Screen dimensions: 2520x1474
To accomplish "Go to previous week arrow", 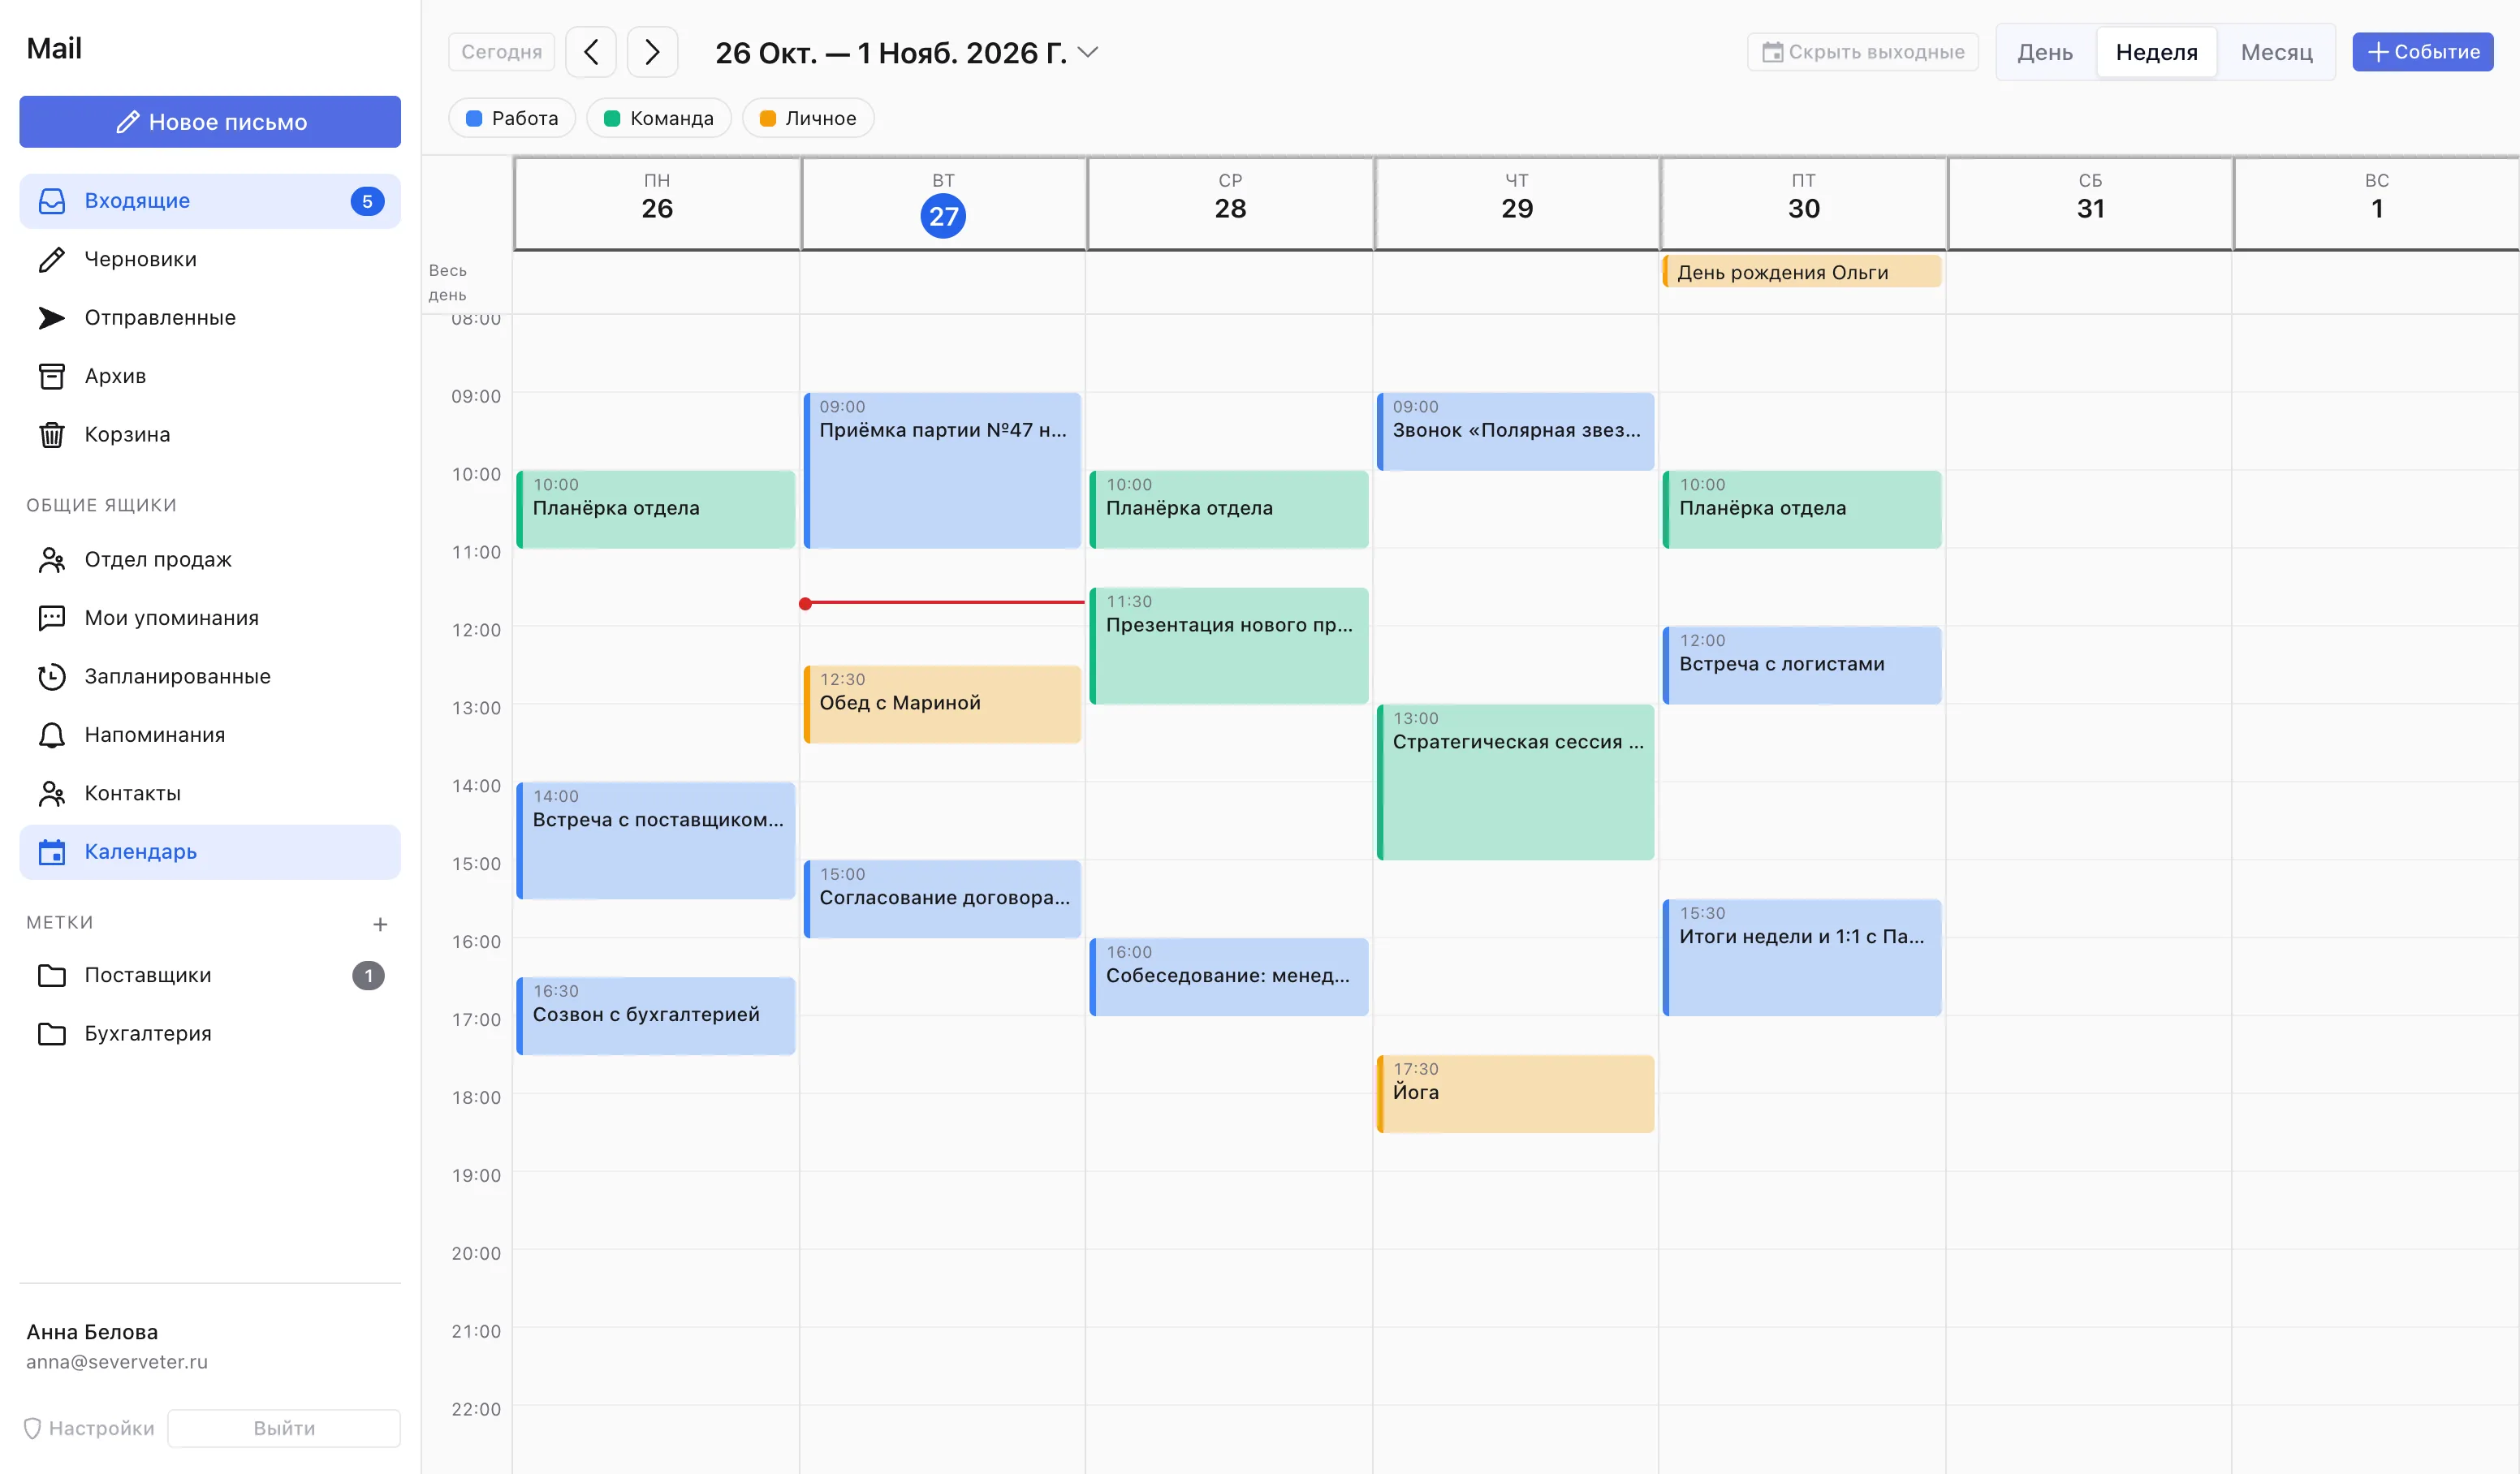I will click(x=591, y=52).
